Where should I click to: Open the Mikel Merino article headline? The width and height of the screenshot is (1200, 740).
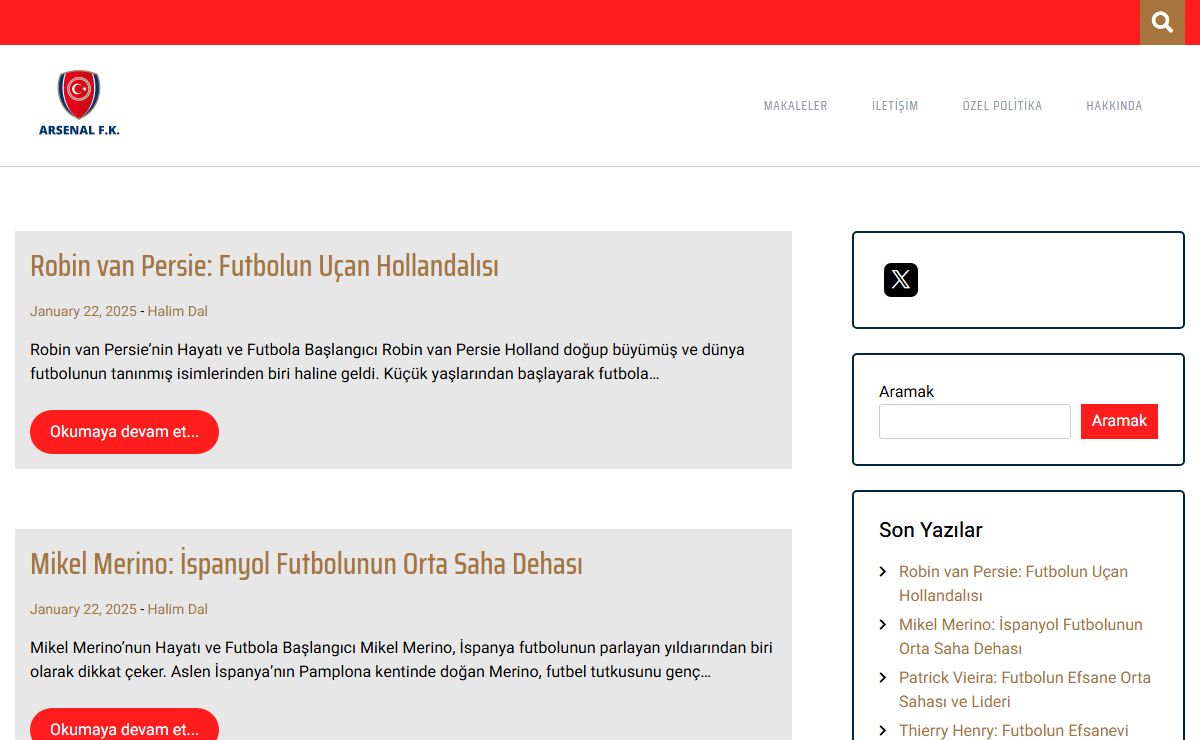[x=306, y=564]
